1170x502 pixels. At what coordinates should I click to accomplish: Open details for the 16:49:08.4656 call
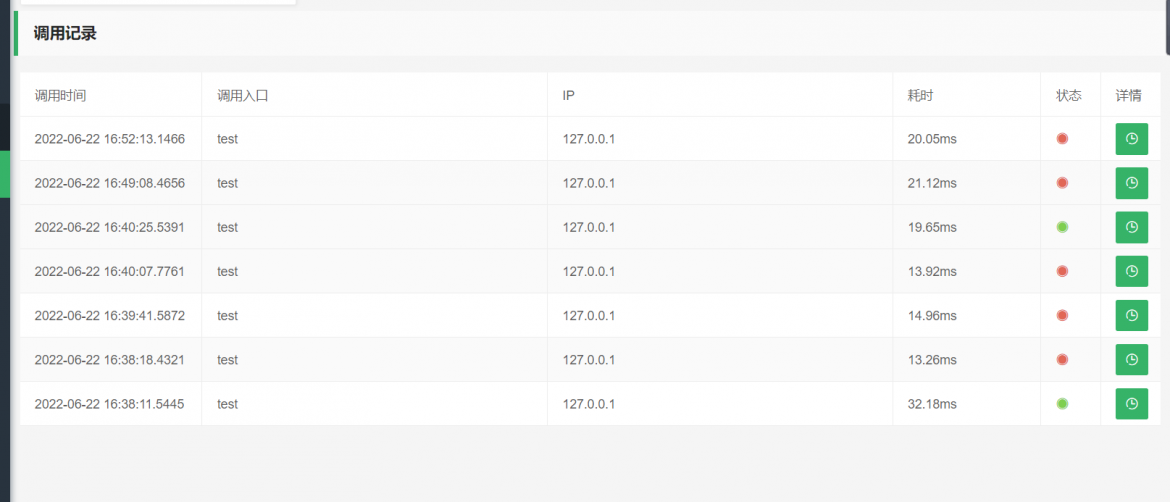[x=1131, y=183]
